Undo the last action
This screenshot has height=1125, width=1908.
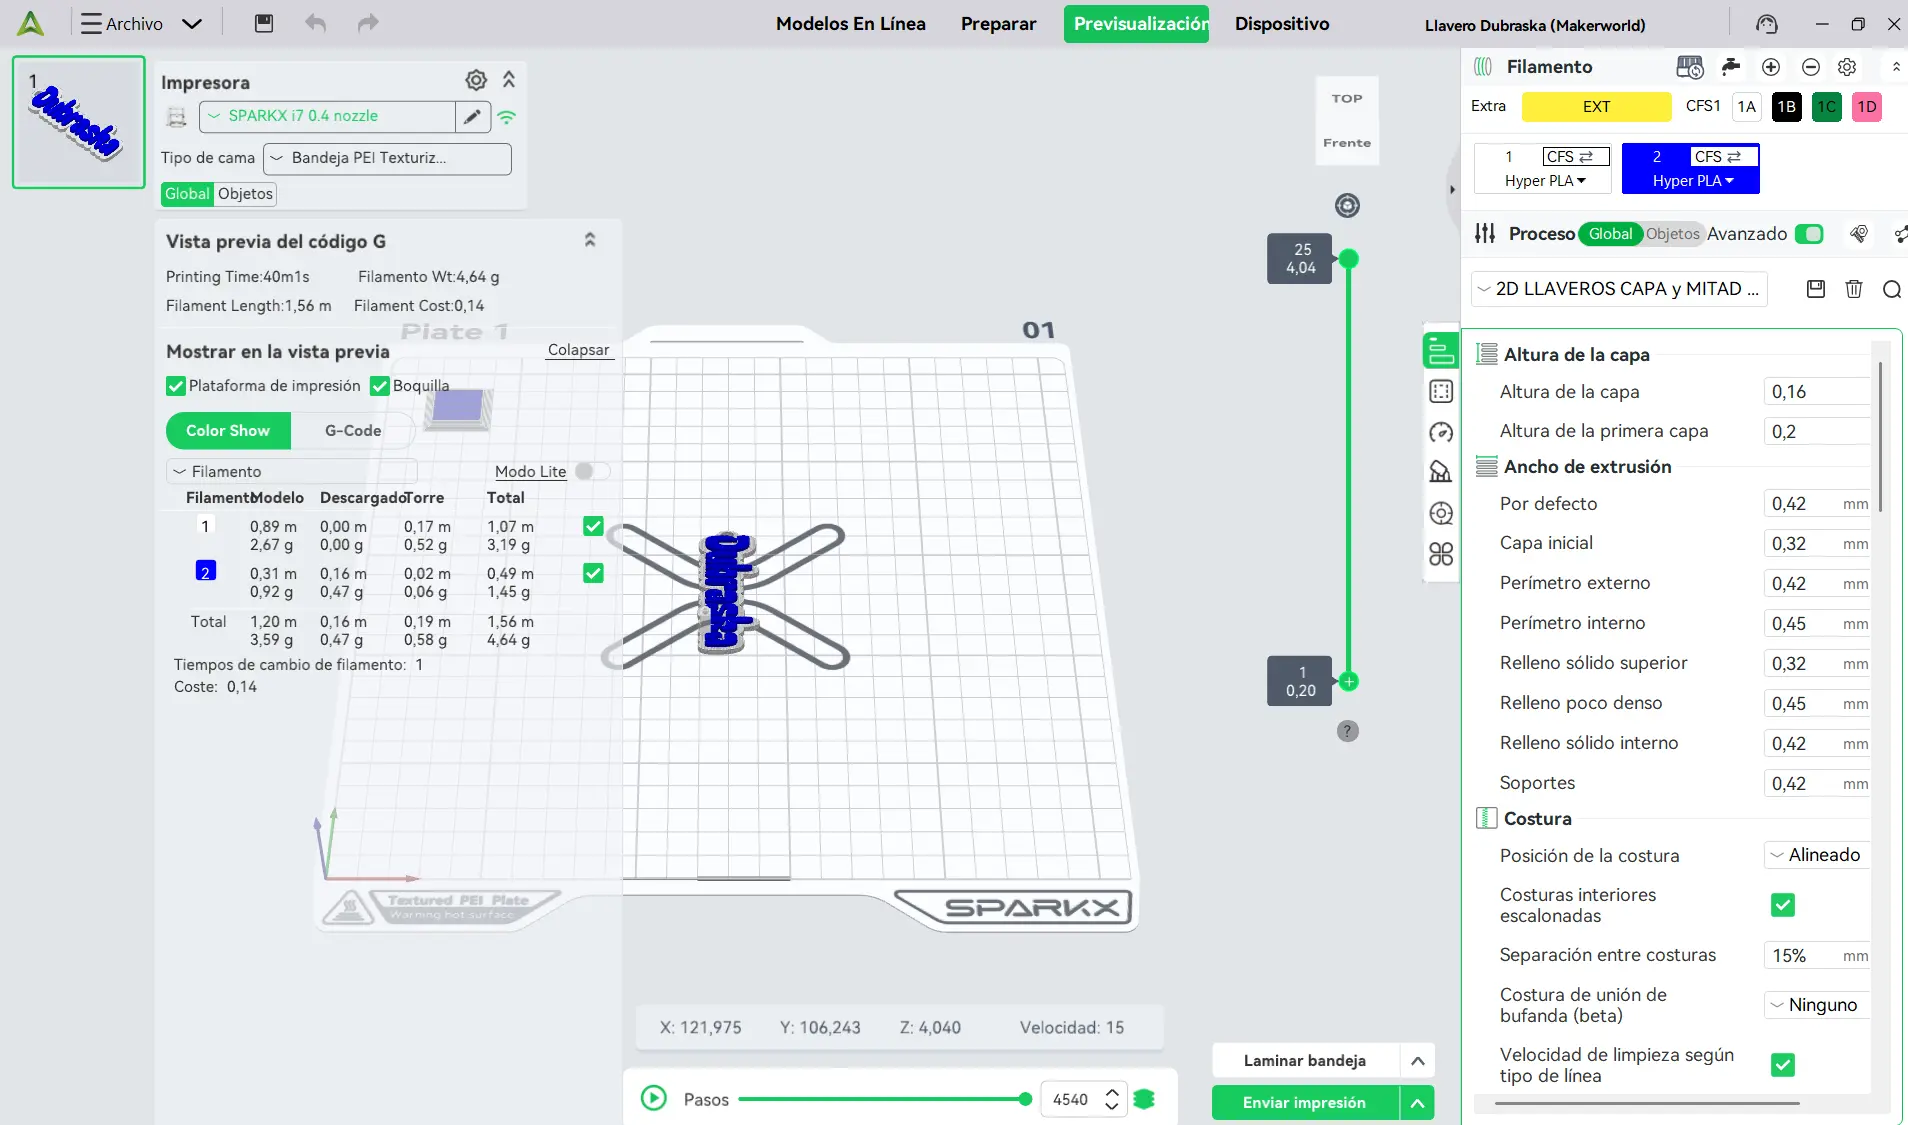tap(316, 23)
